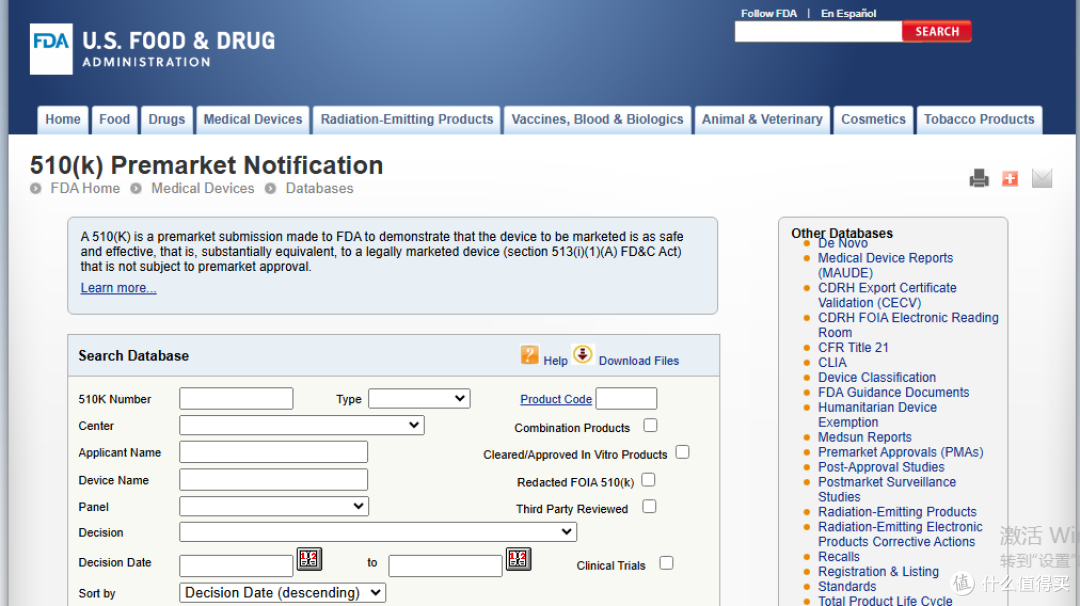Viewport: 1080px width, 606px height.
Task: Open the Food tab
Action: click(x=114, y=120)
